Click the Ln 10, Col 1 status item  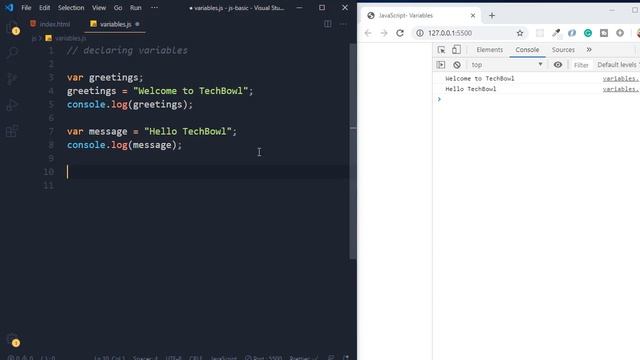coord(110,358)
